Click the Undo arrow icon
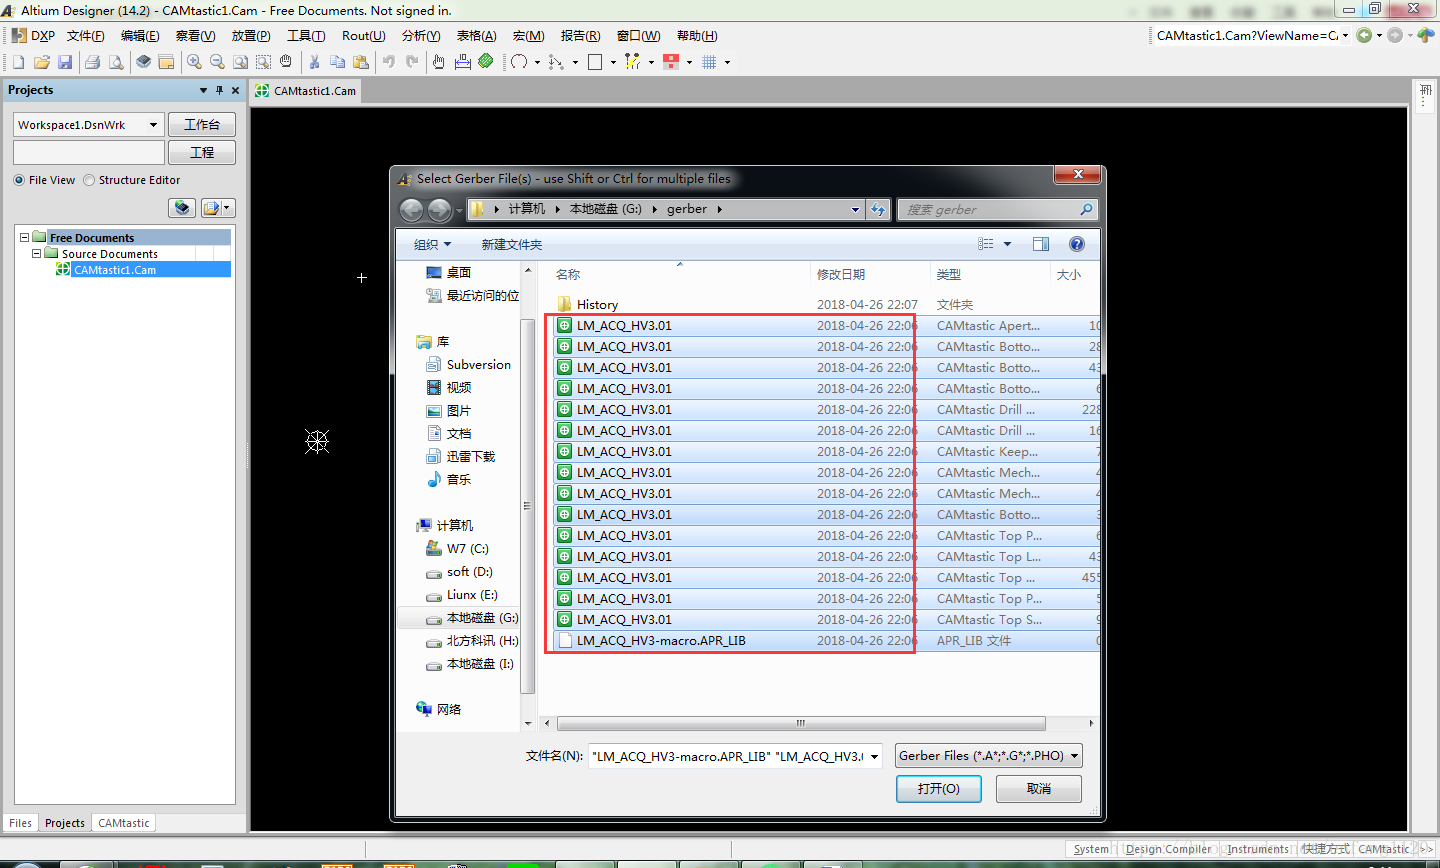This screenshot has height=868, width=1440. [x=389, y=62]
